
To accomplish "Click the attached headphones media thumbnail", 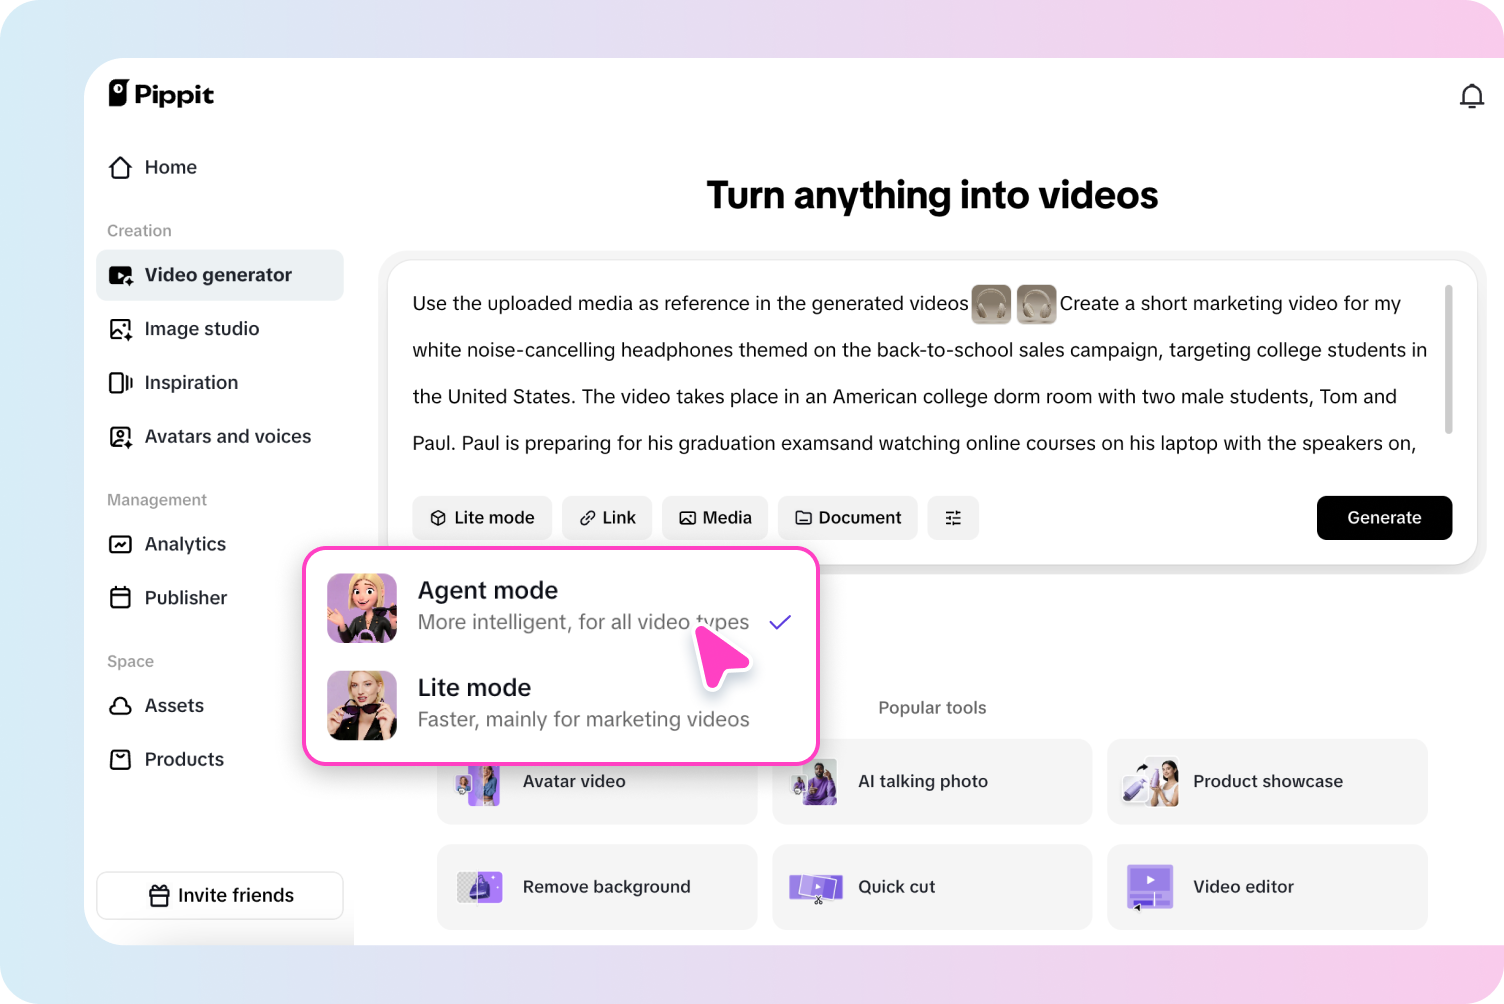I will pyautogui.click(x=989, y=304).
